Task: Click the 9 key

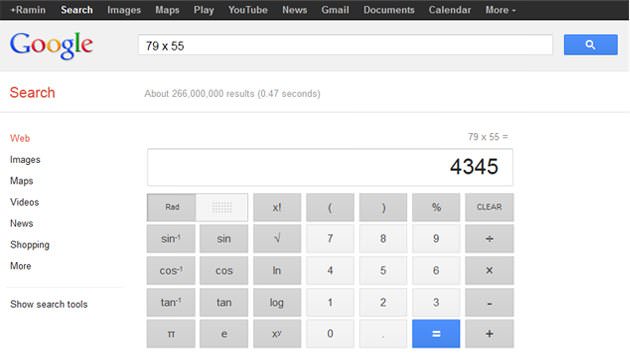Action: click(436, 239)
